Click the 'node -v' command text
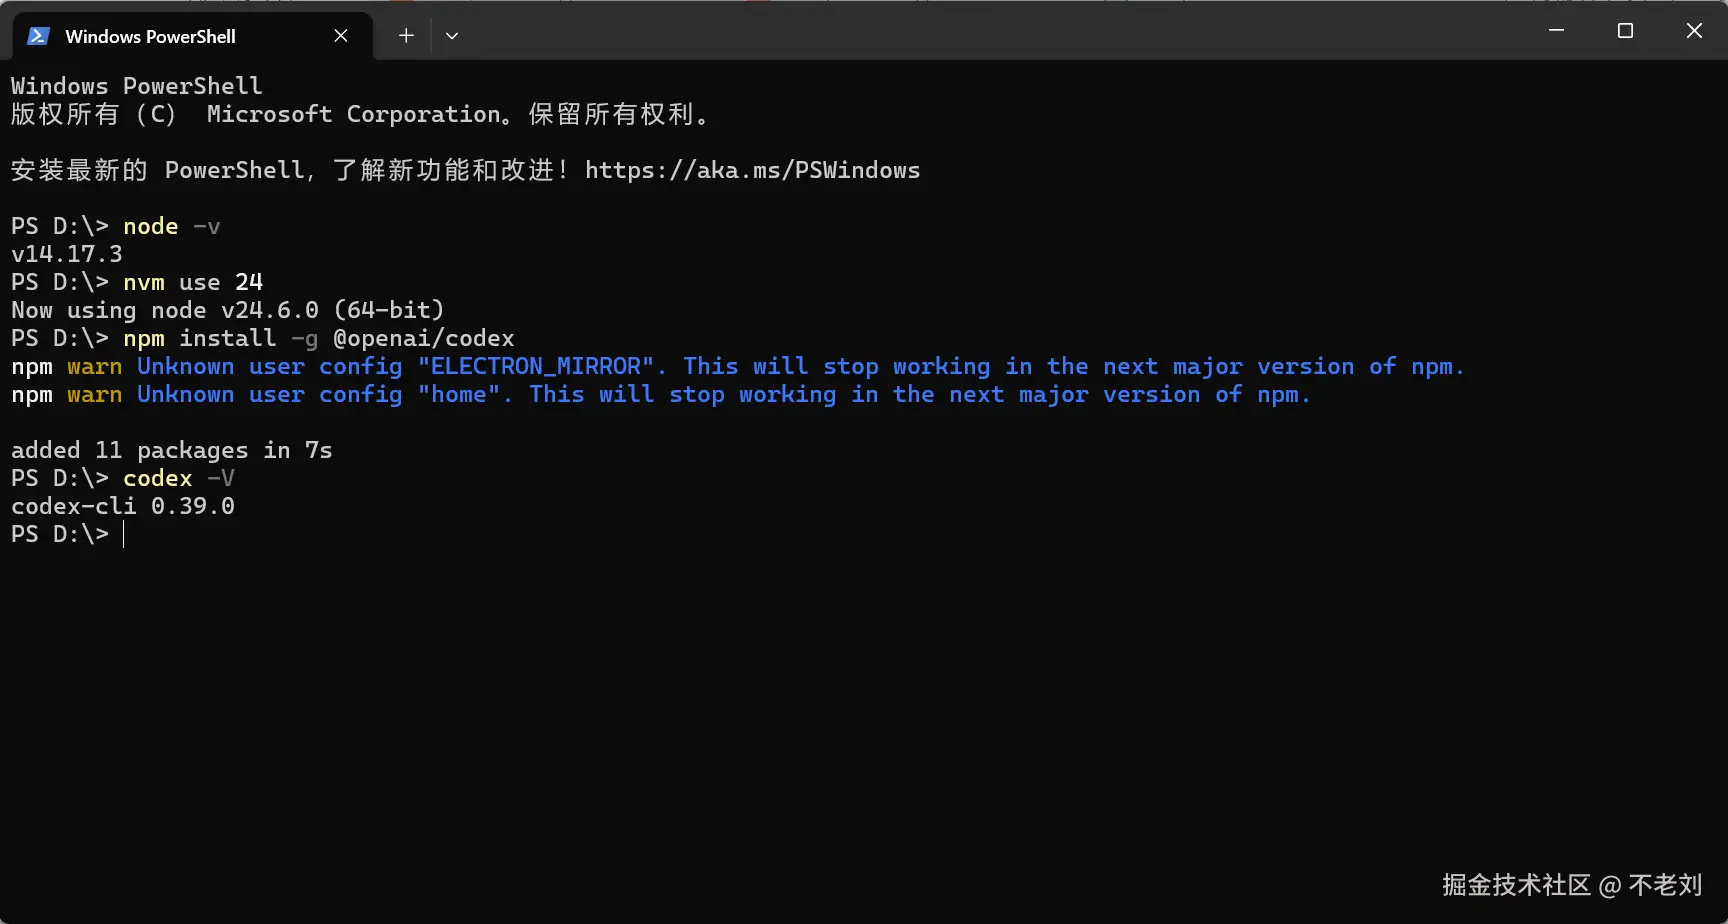 [172, 226]
